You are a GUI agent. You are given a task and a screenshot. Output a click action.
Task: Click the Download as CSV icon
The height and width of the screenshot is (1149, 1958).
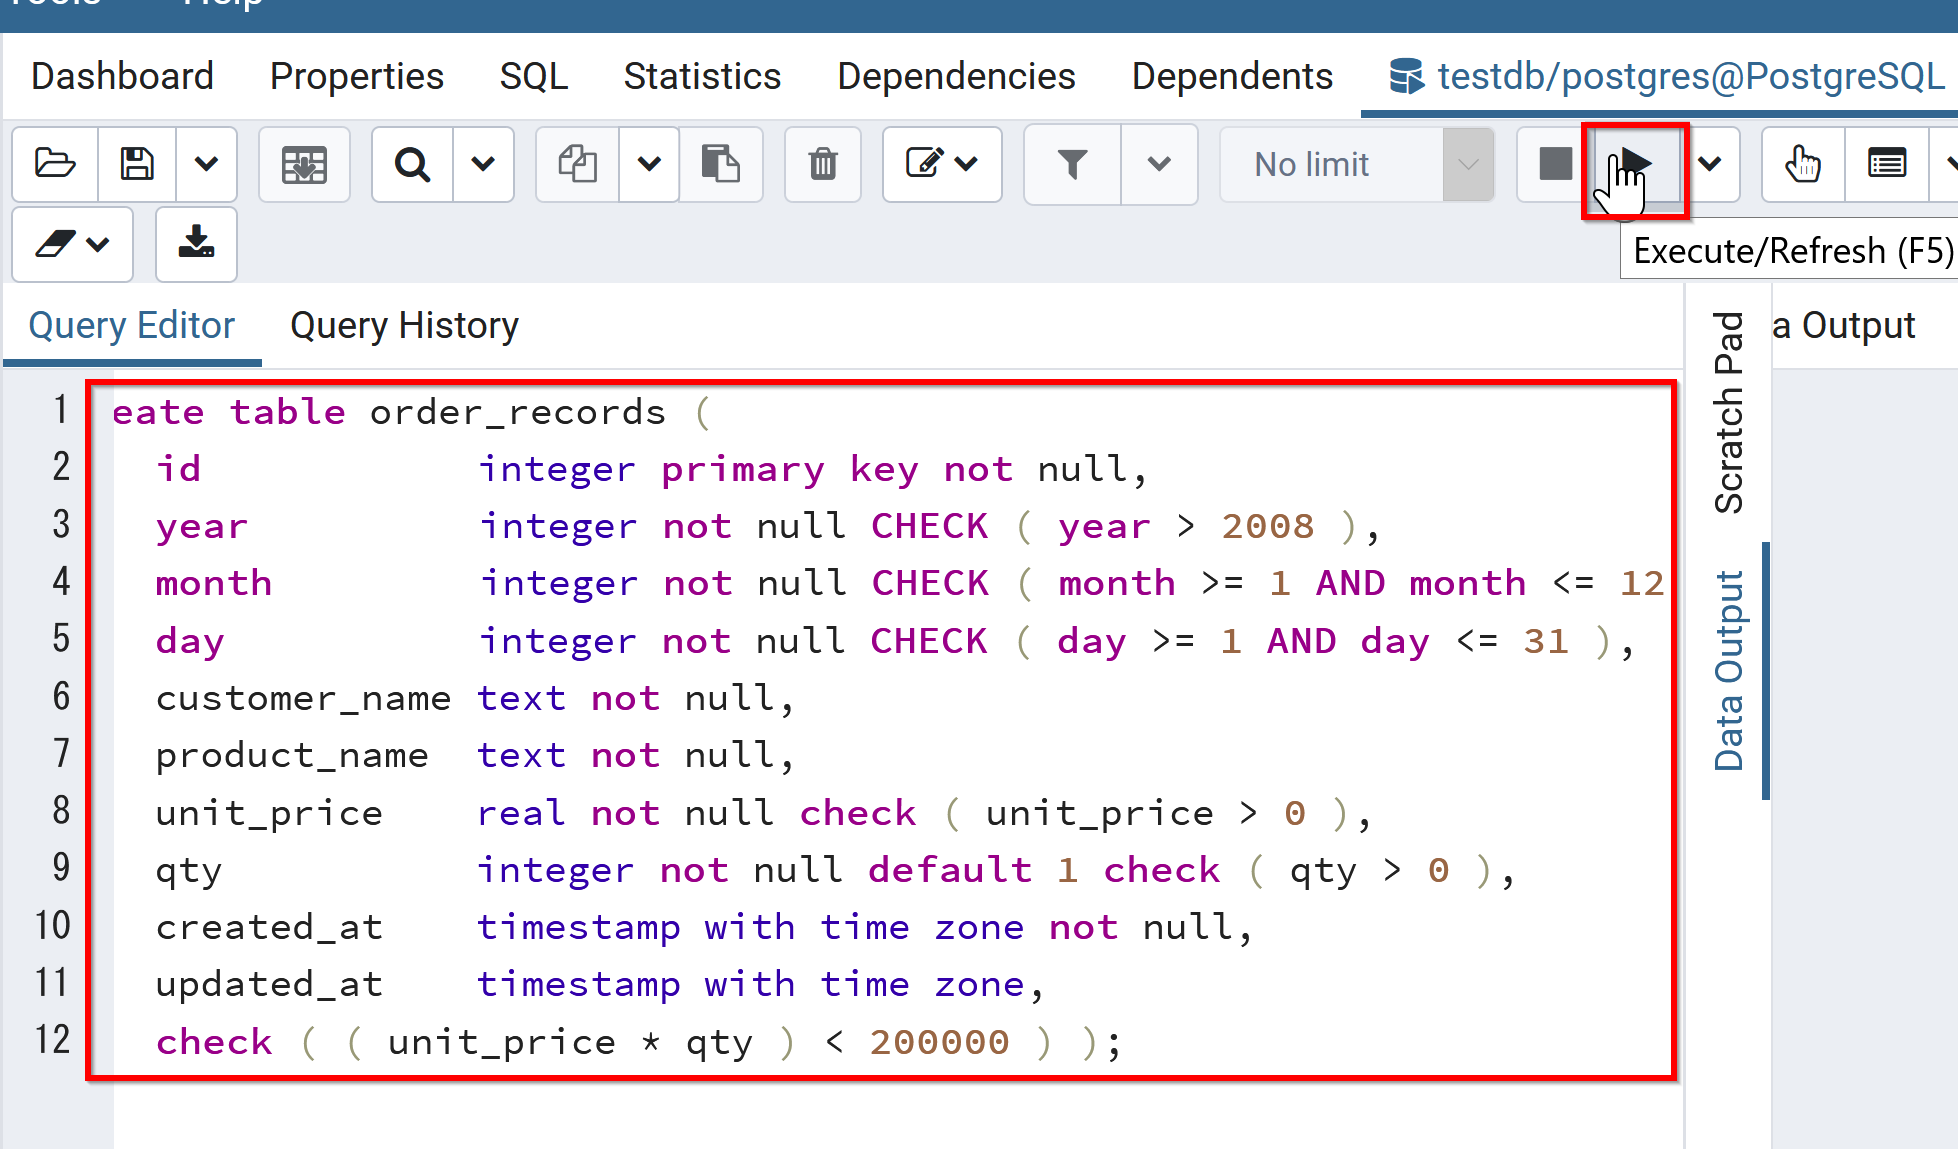coord(196,244)
